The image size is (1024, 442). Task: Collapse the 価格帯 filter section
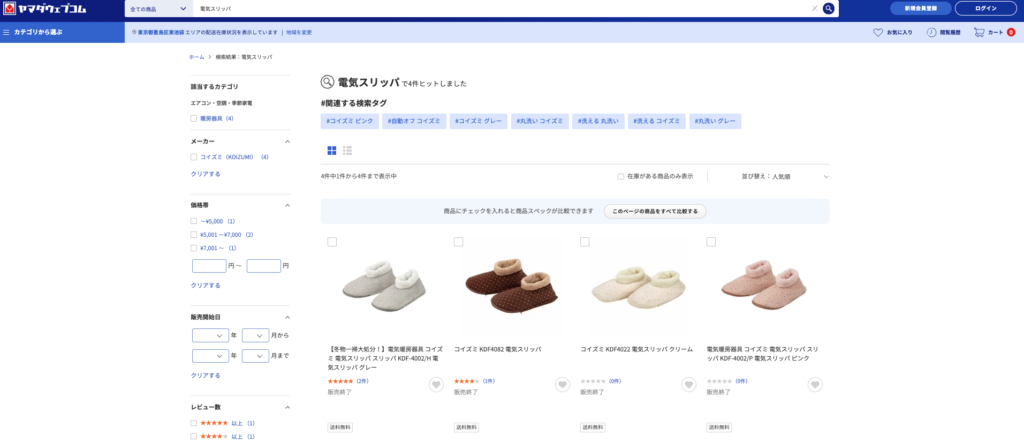(x=287, y=205)
